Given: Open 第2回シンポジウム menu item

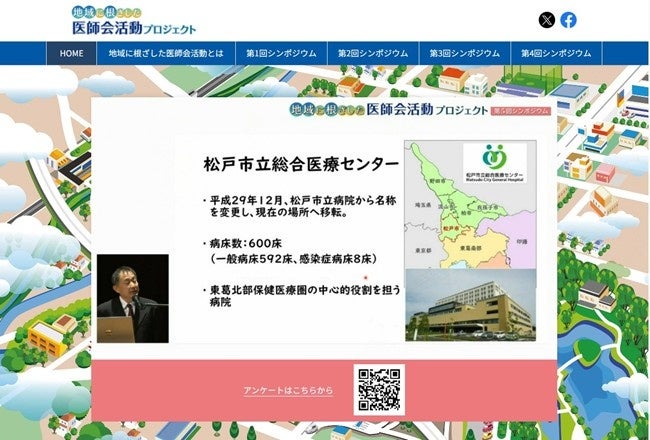Looking at the screenshot, I should (x=373, y=53).
